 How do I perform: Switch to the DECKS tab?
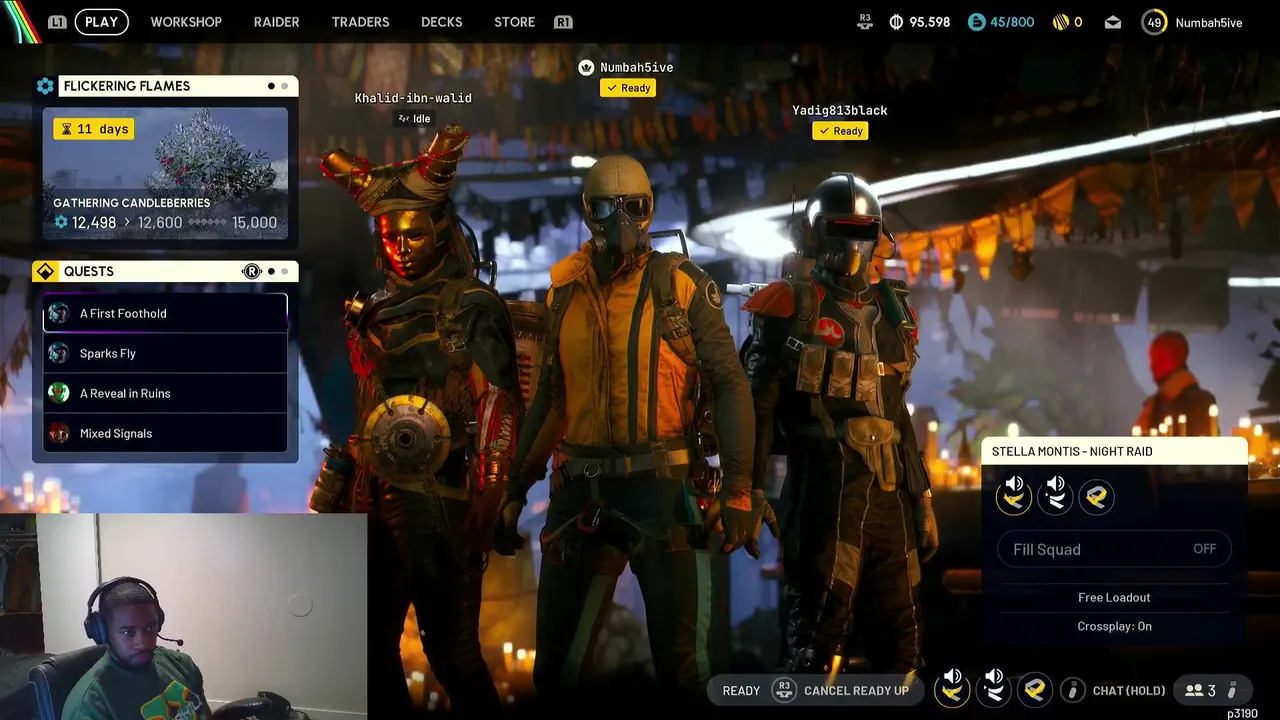click(x=442, y=22)
